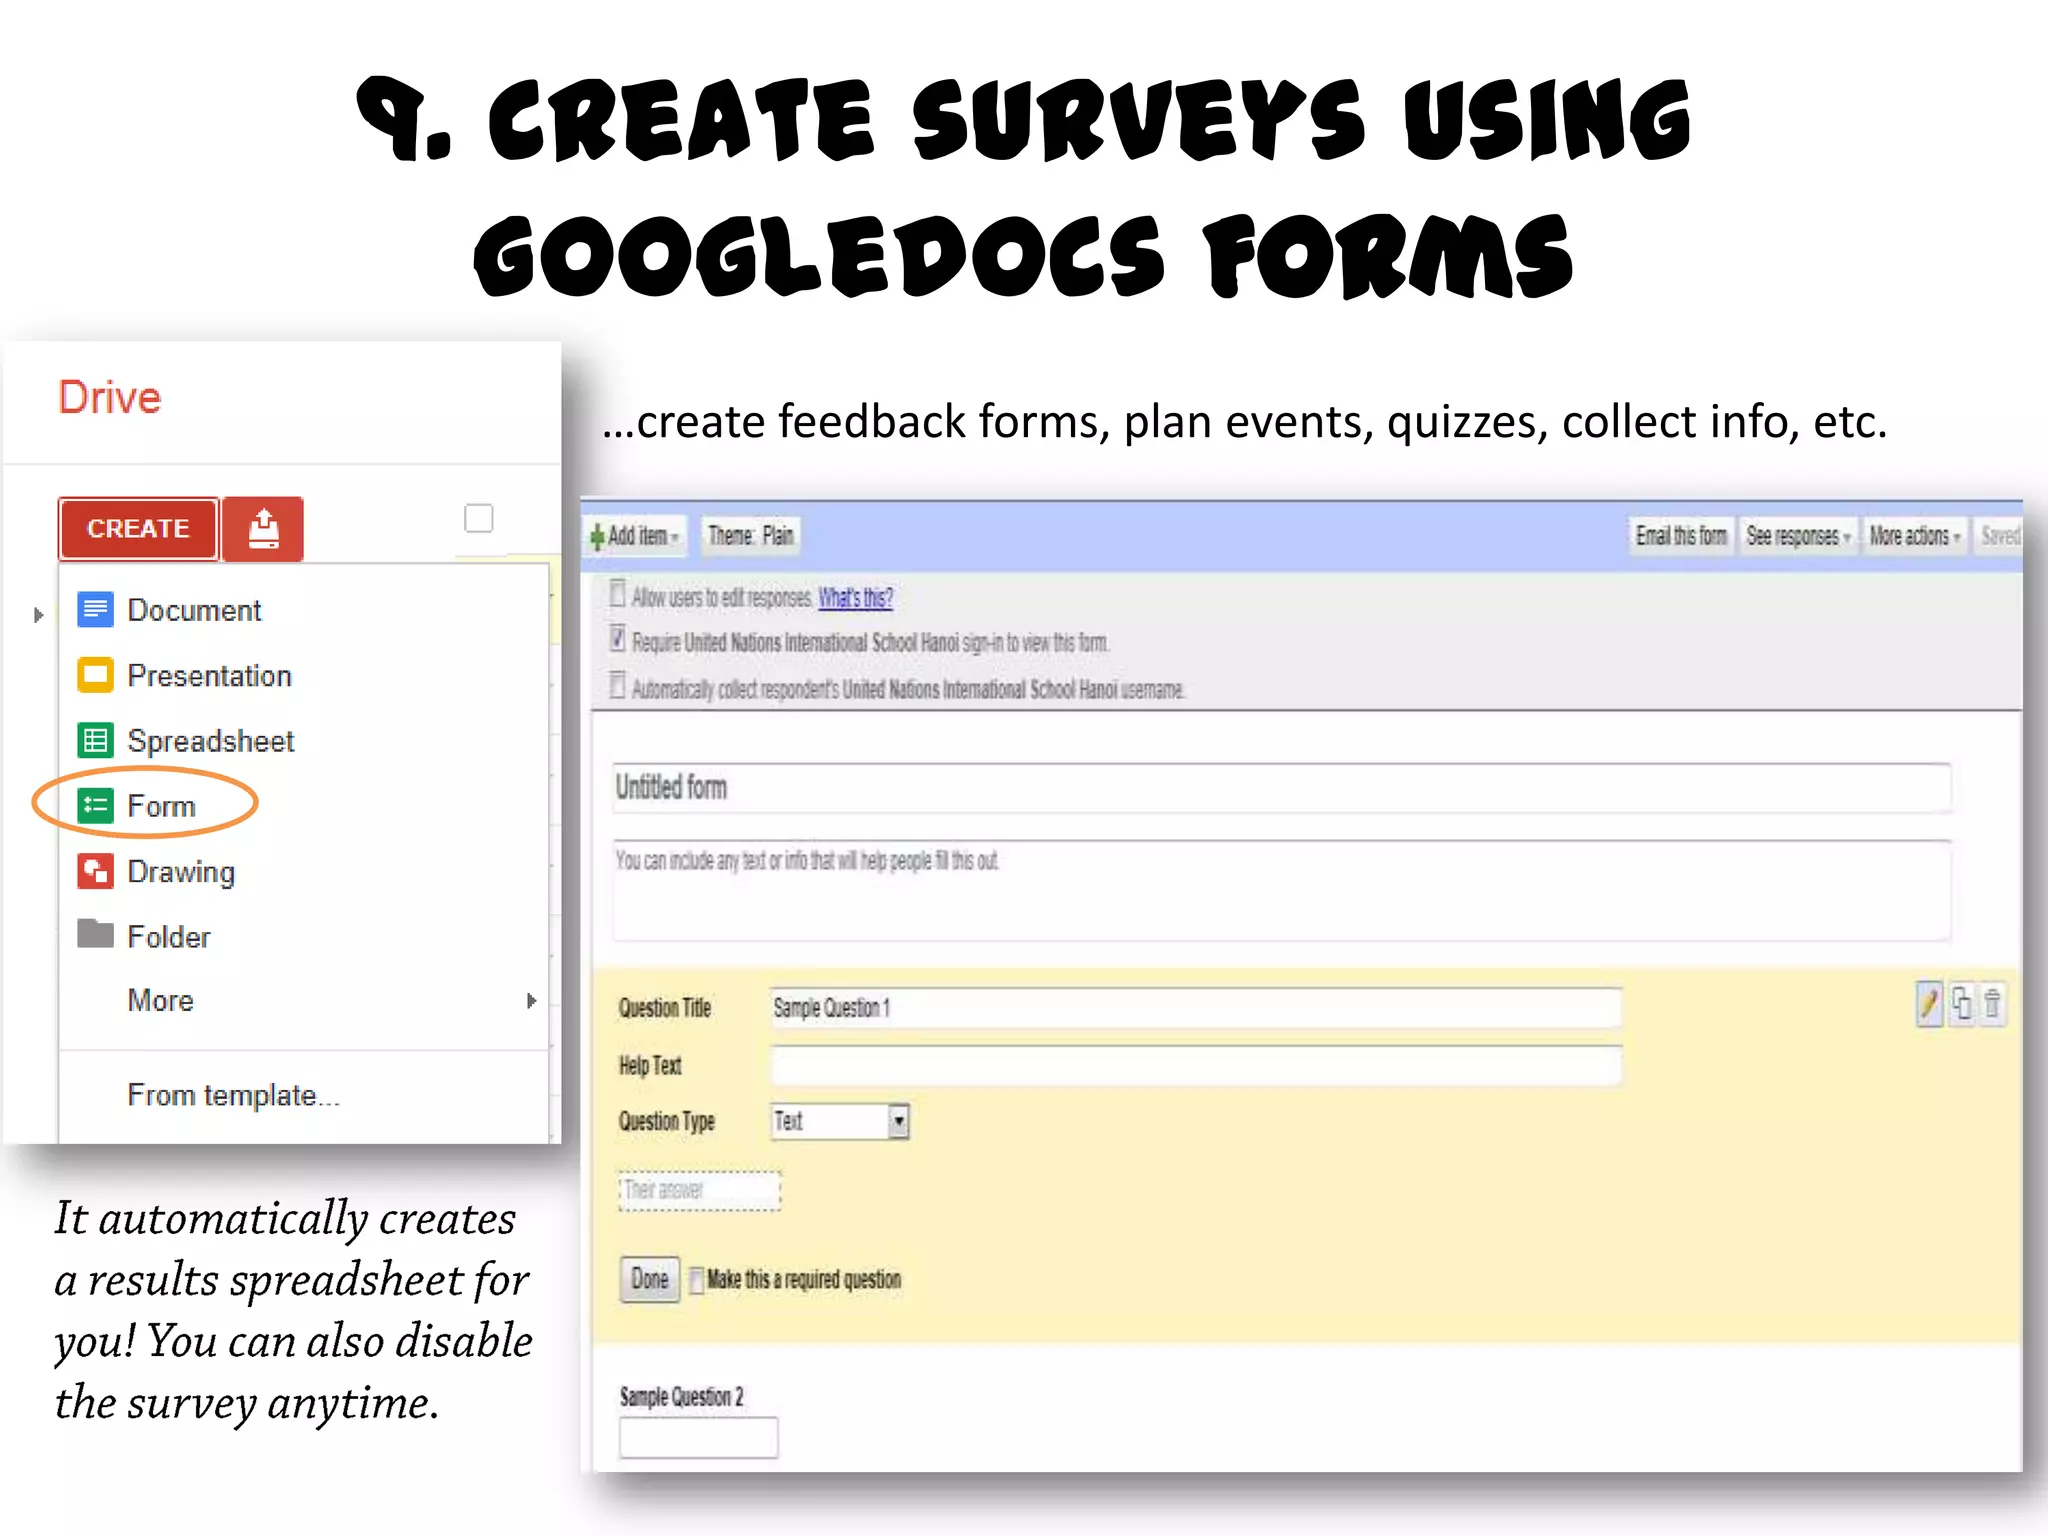This screenshot has width=2048, height=1536.
Task: Select From template... option
Action: 233,1095
